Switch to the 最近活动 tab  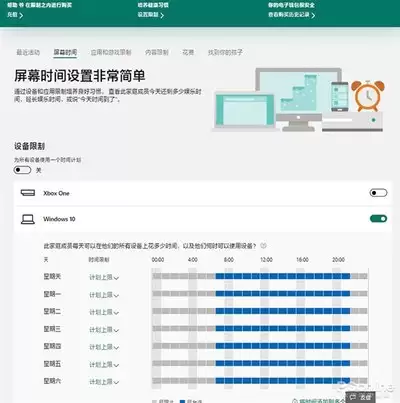(x=28, y=52)
